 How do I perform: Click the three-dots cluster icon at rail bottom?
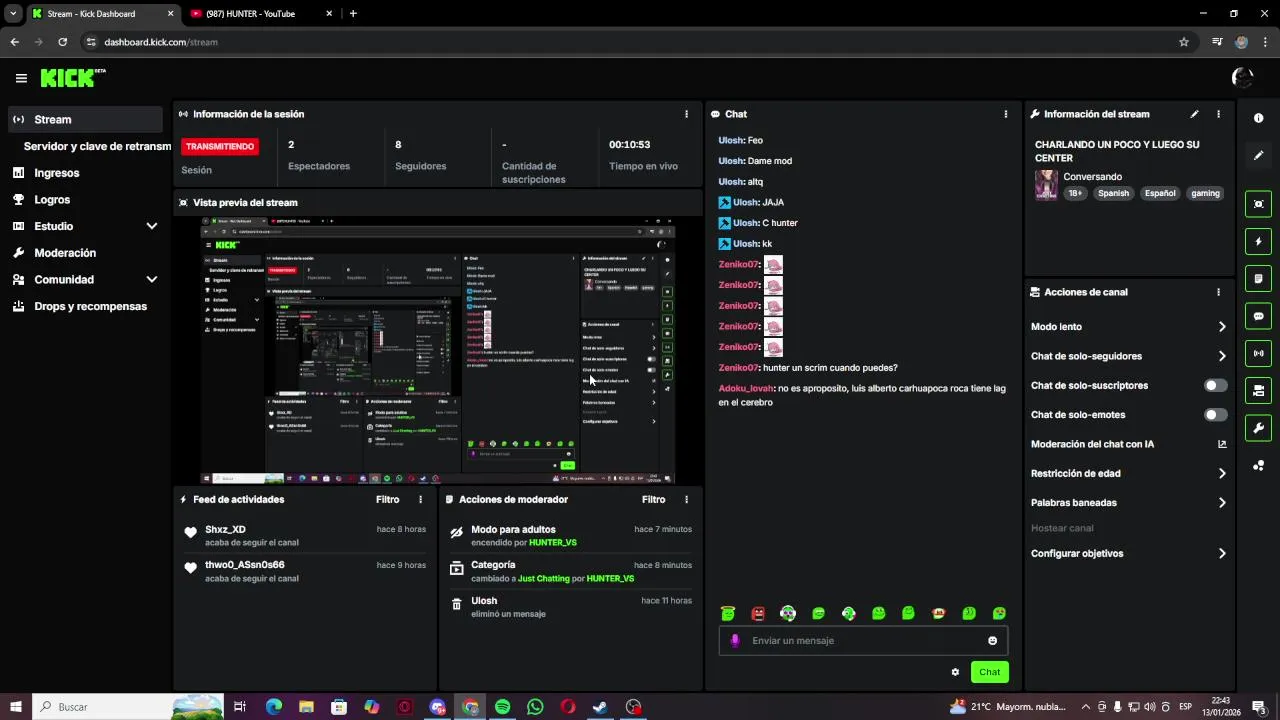(x=1258, y=466)
